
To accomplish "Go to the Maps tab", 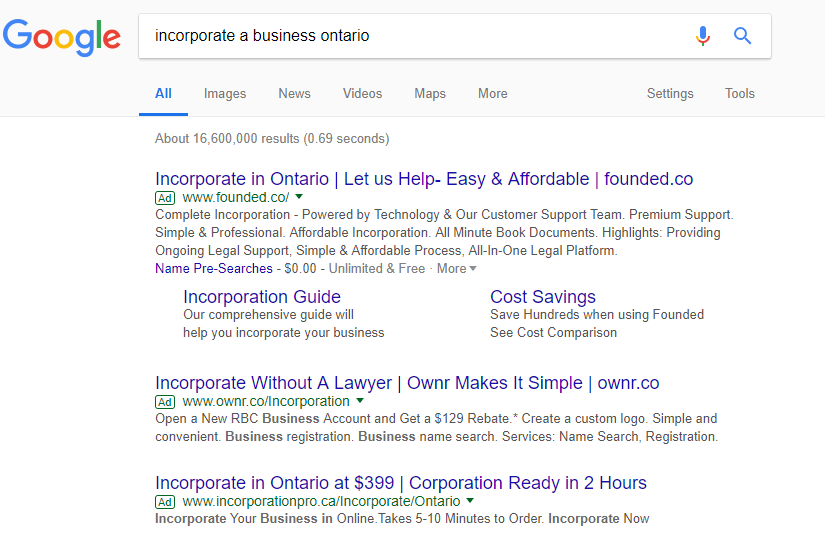I will click(430, 94).
